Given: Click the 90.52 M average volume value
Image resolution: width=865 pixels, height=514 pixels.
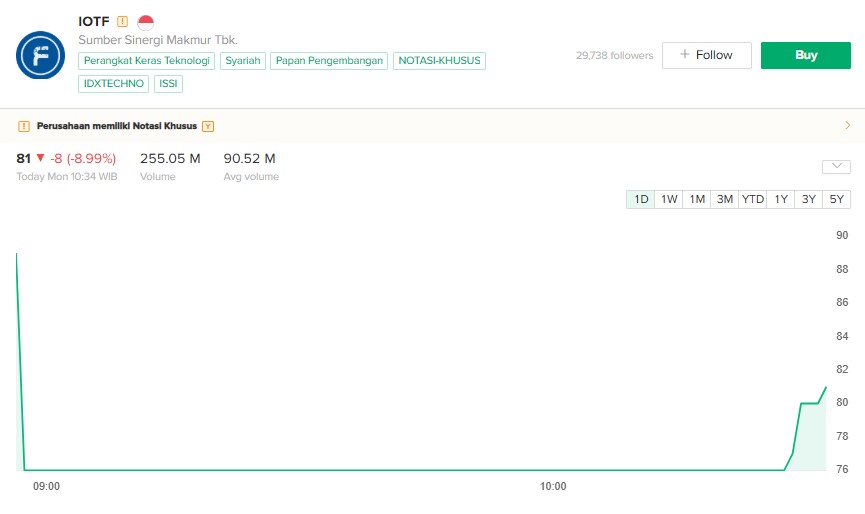Looking at the screenshot, I should [249, 159].
